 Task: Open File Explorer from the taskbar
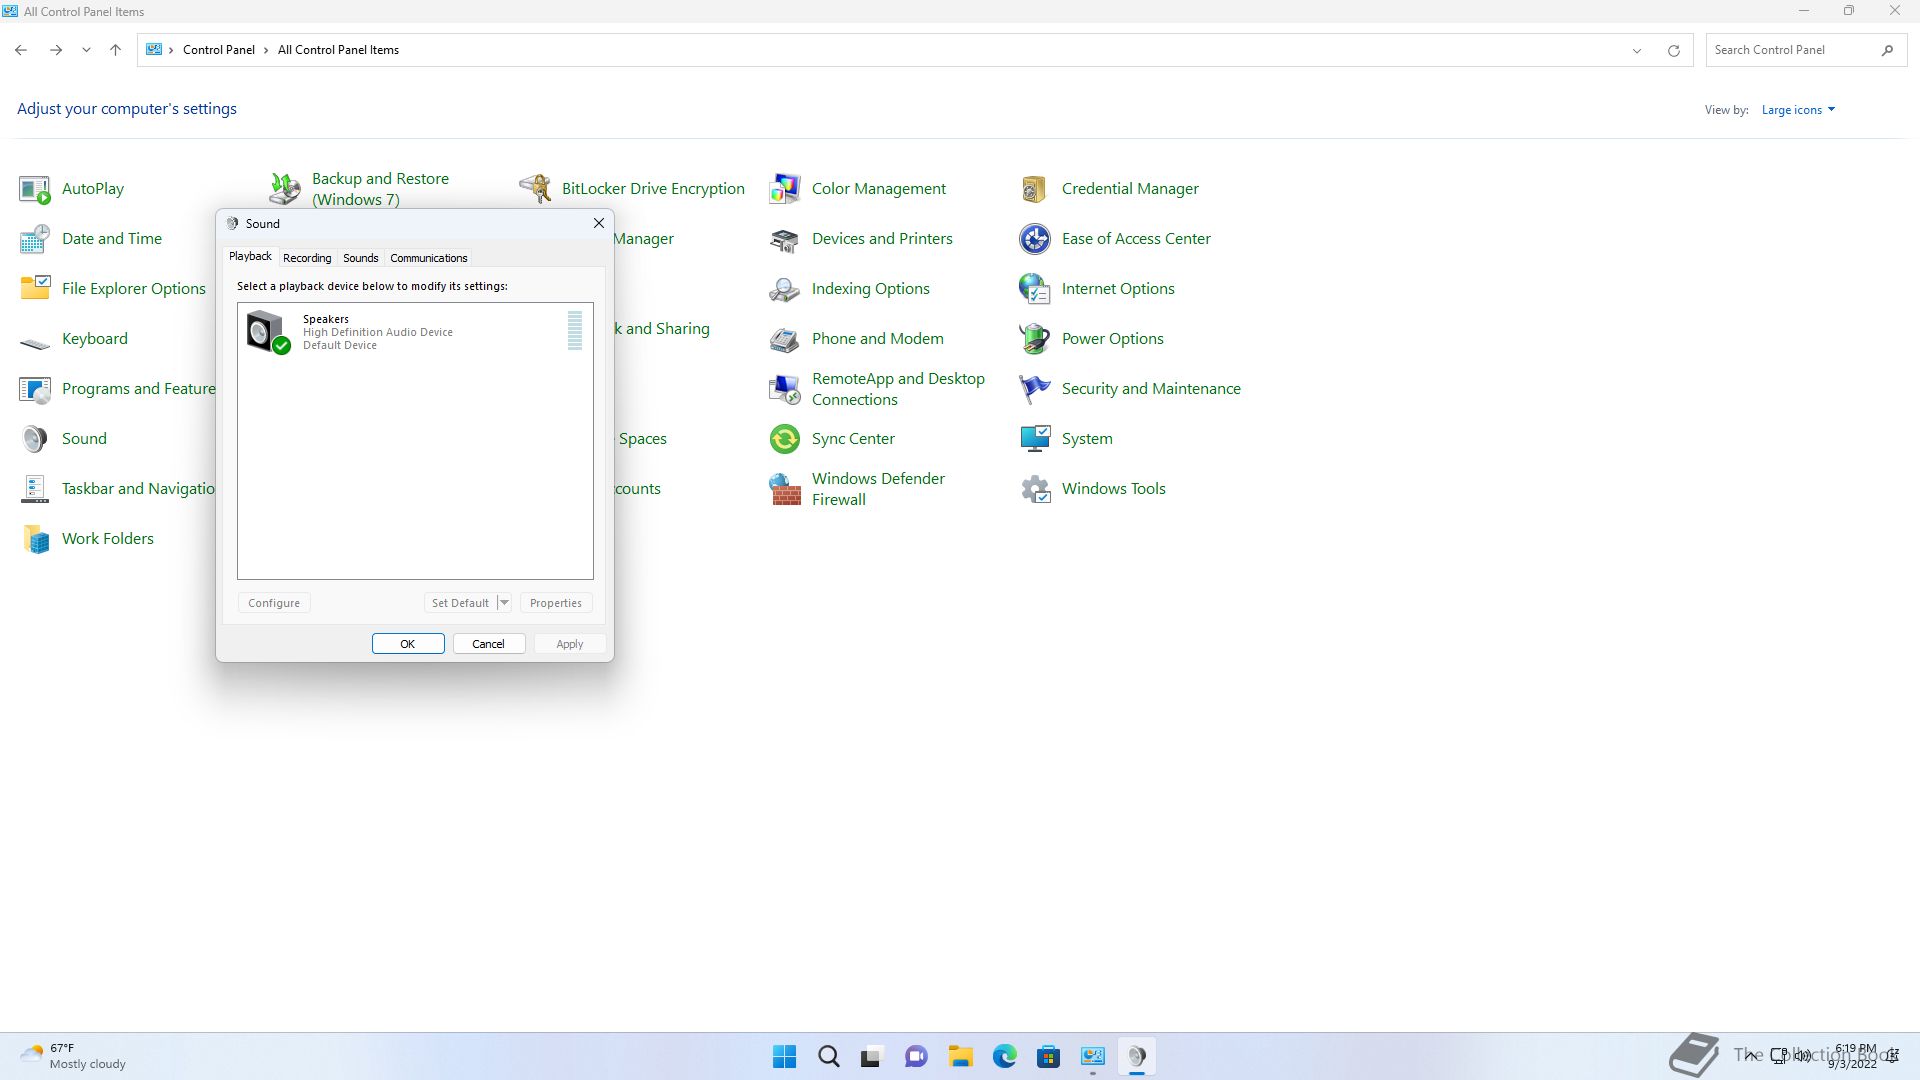[961, 1057]
